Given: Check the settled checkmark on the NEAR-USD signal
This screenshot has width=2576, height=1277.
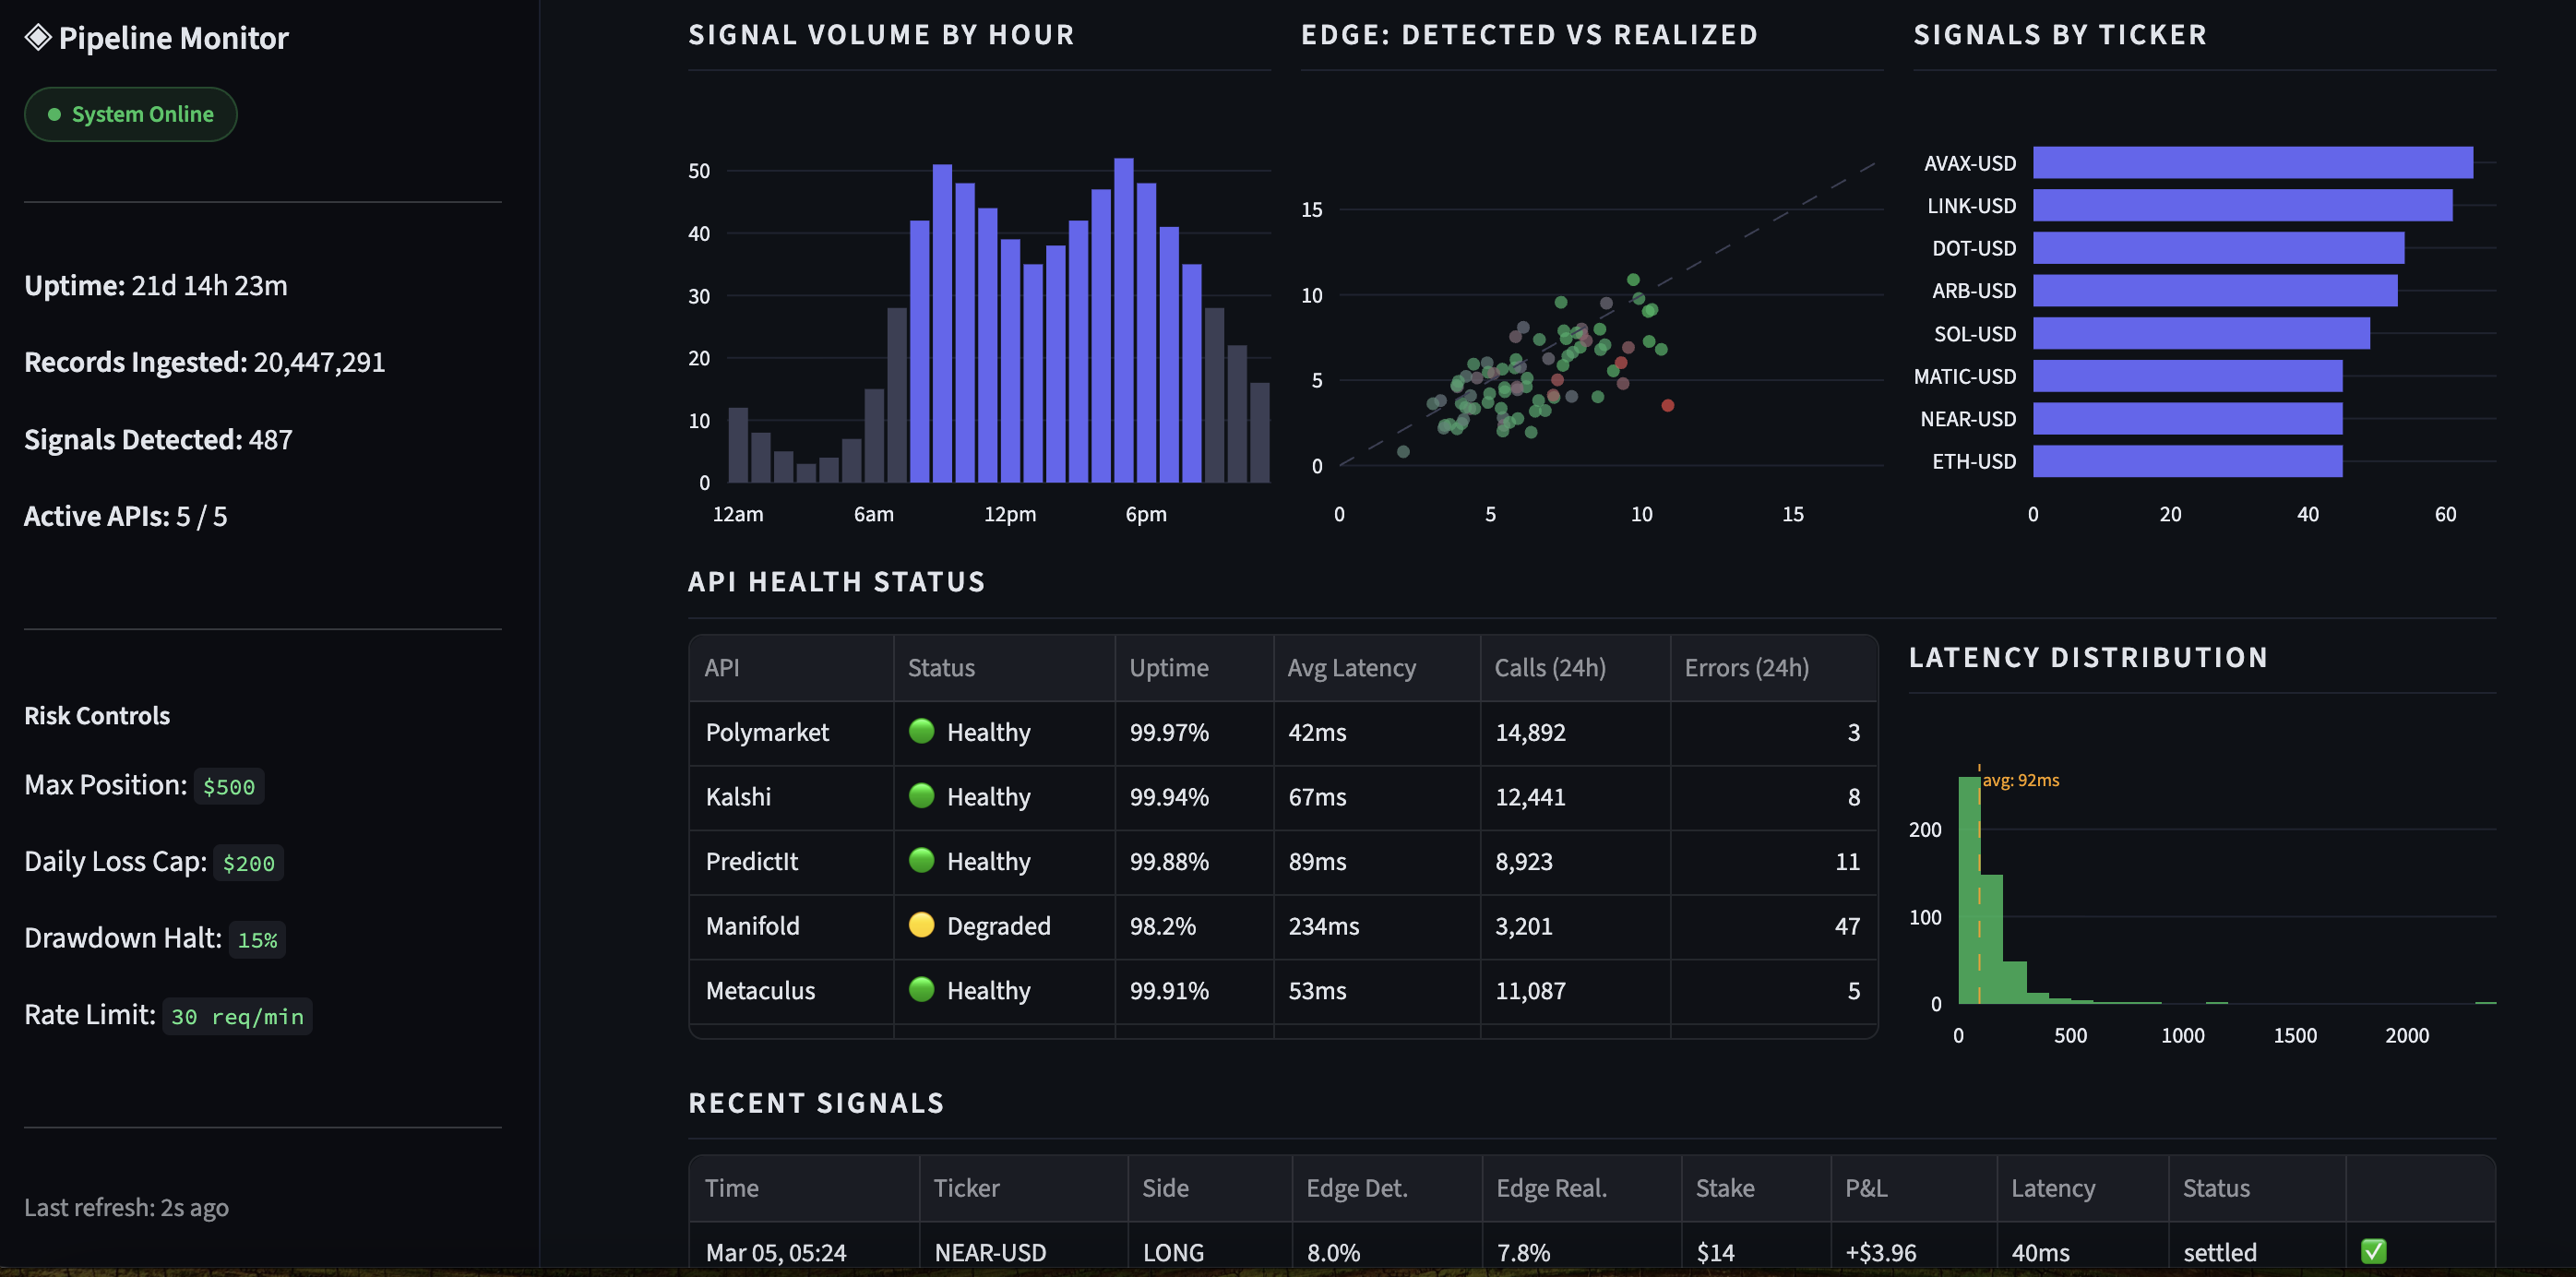Looking at the screenshot, I should [x=2375, y=1251].
